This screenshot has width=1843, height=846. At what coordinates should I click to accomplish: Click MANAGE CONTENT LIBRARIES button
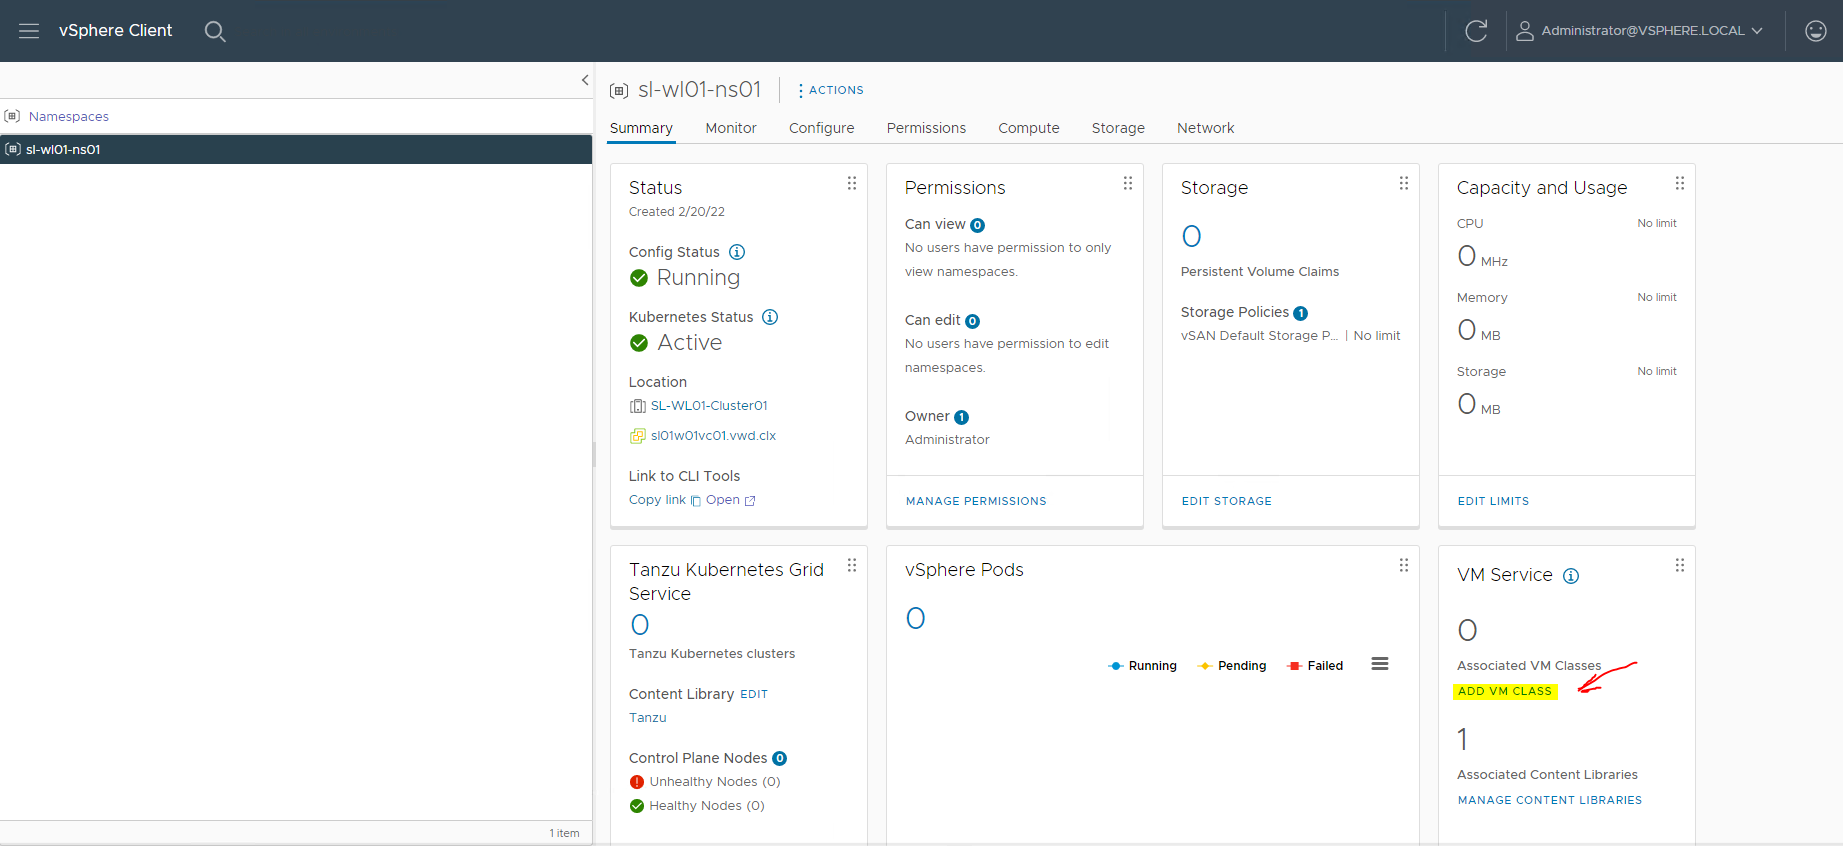coord(1550,800)
